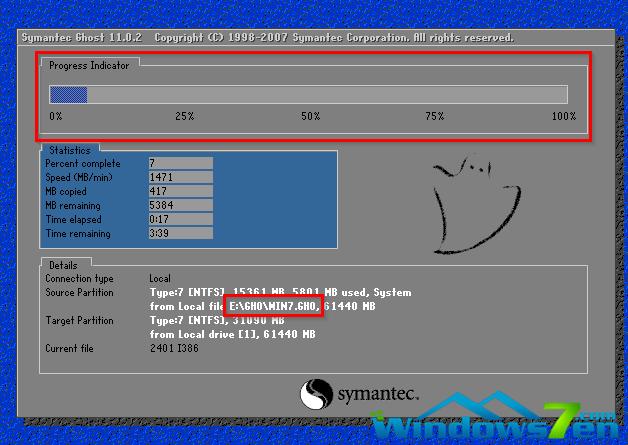
Task: Click the Percent complete label
Action: 83,163
